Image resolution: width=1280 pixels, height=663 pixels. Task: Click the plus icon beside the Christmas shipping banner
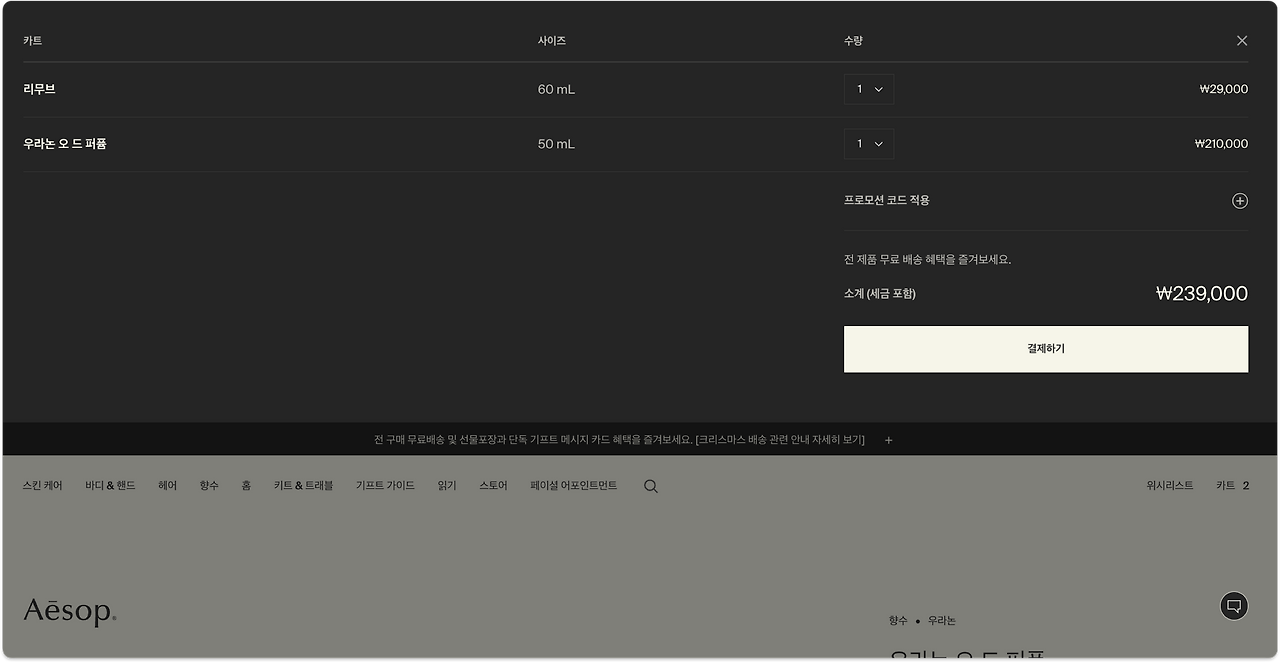[x=888, y=439]
